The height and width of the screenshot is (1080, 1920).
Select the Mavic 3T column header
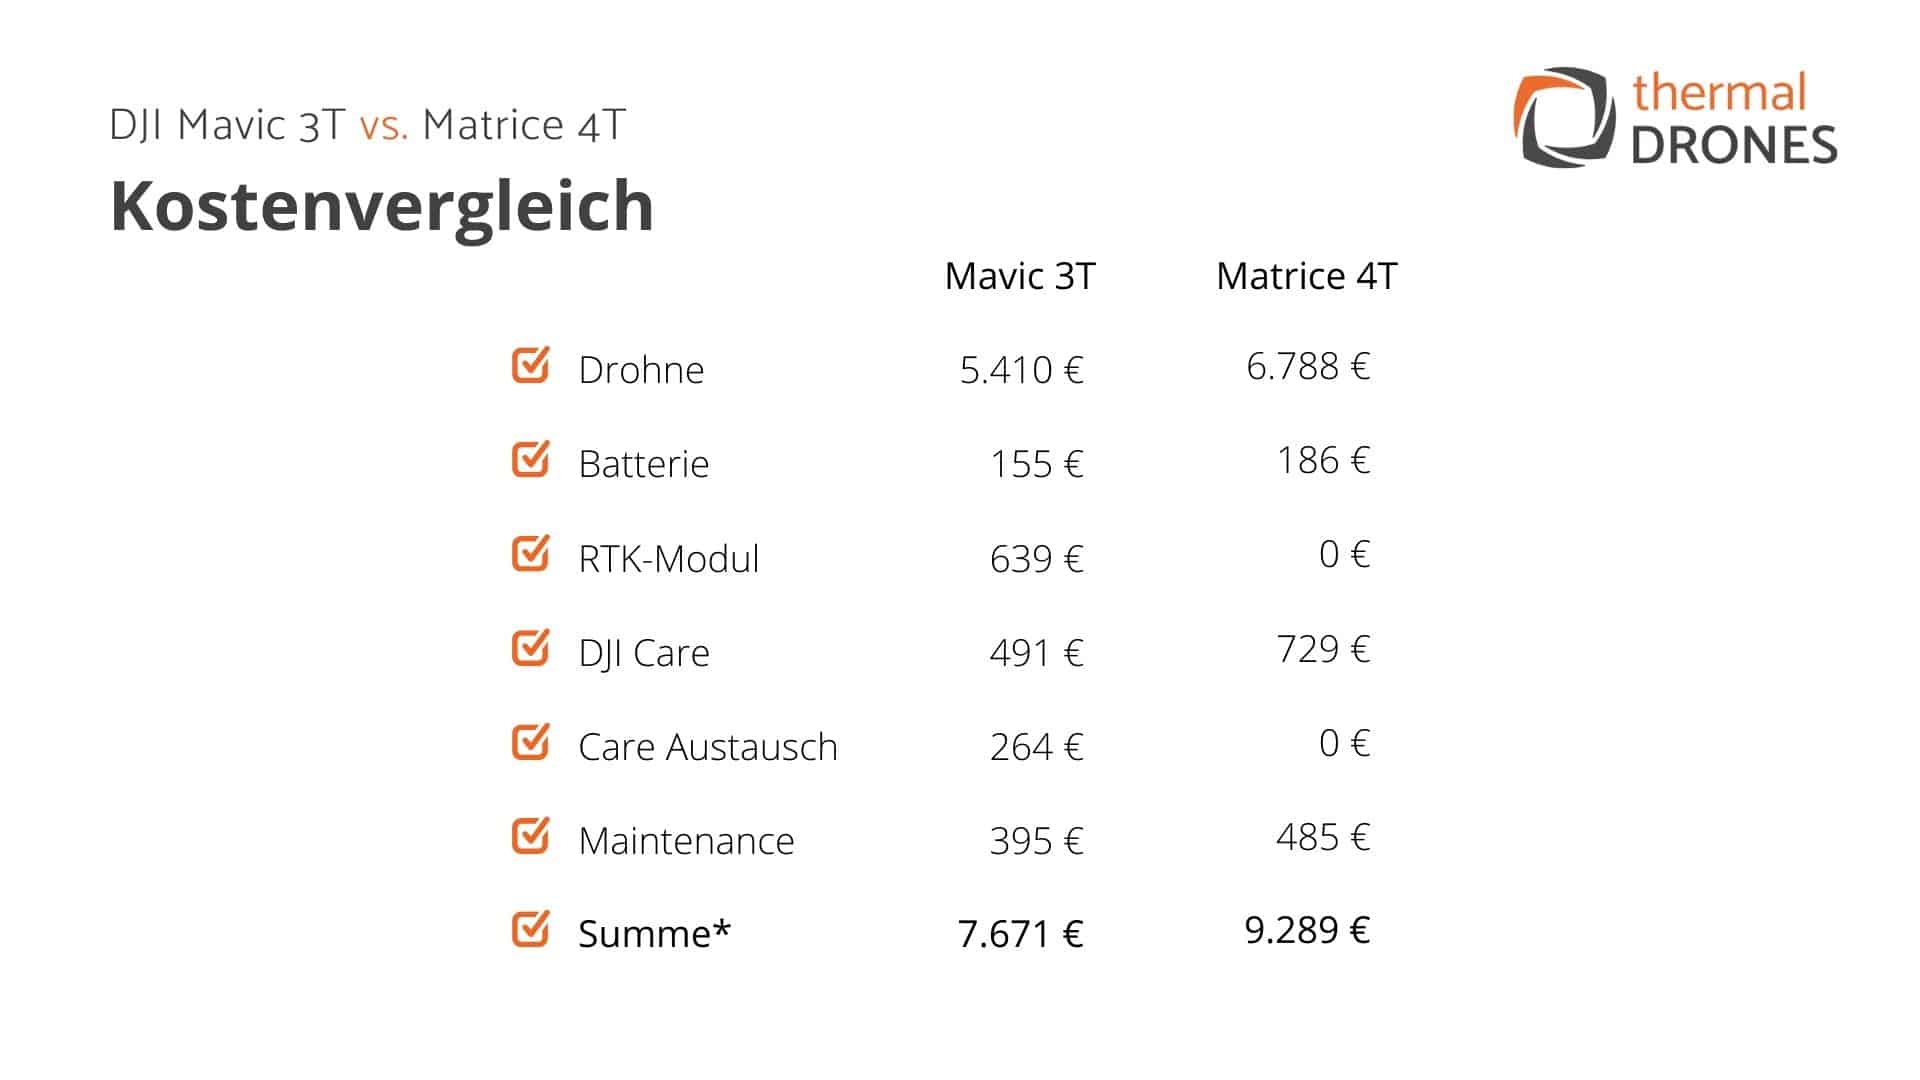(x=1020, y=276)
